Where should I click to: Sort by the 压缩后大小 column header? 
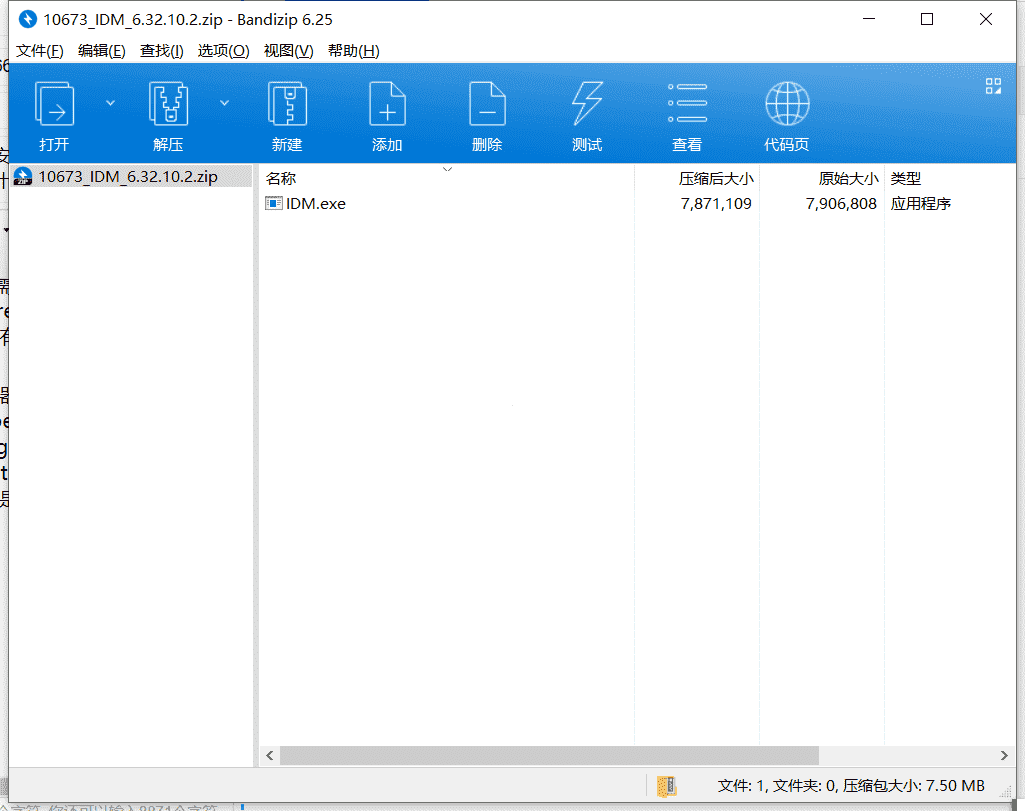pos(716,178)
